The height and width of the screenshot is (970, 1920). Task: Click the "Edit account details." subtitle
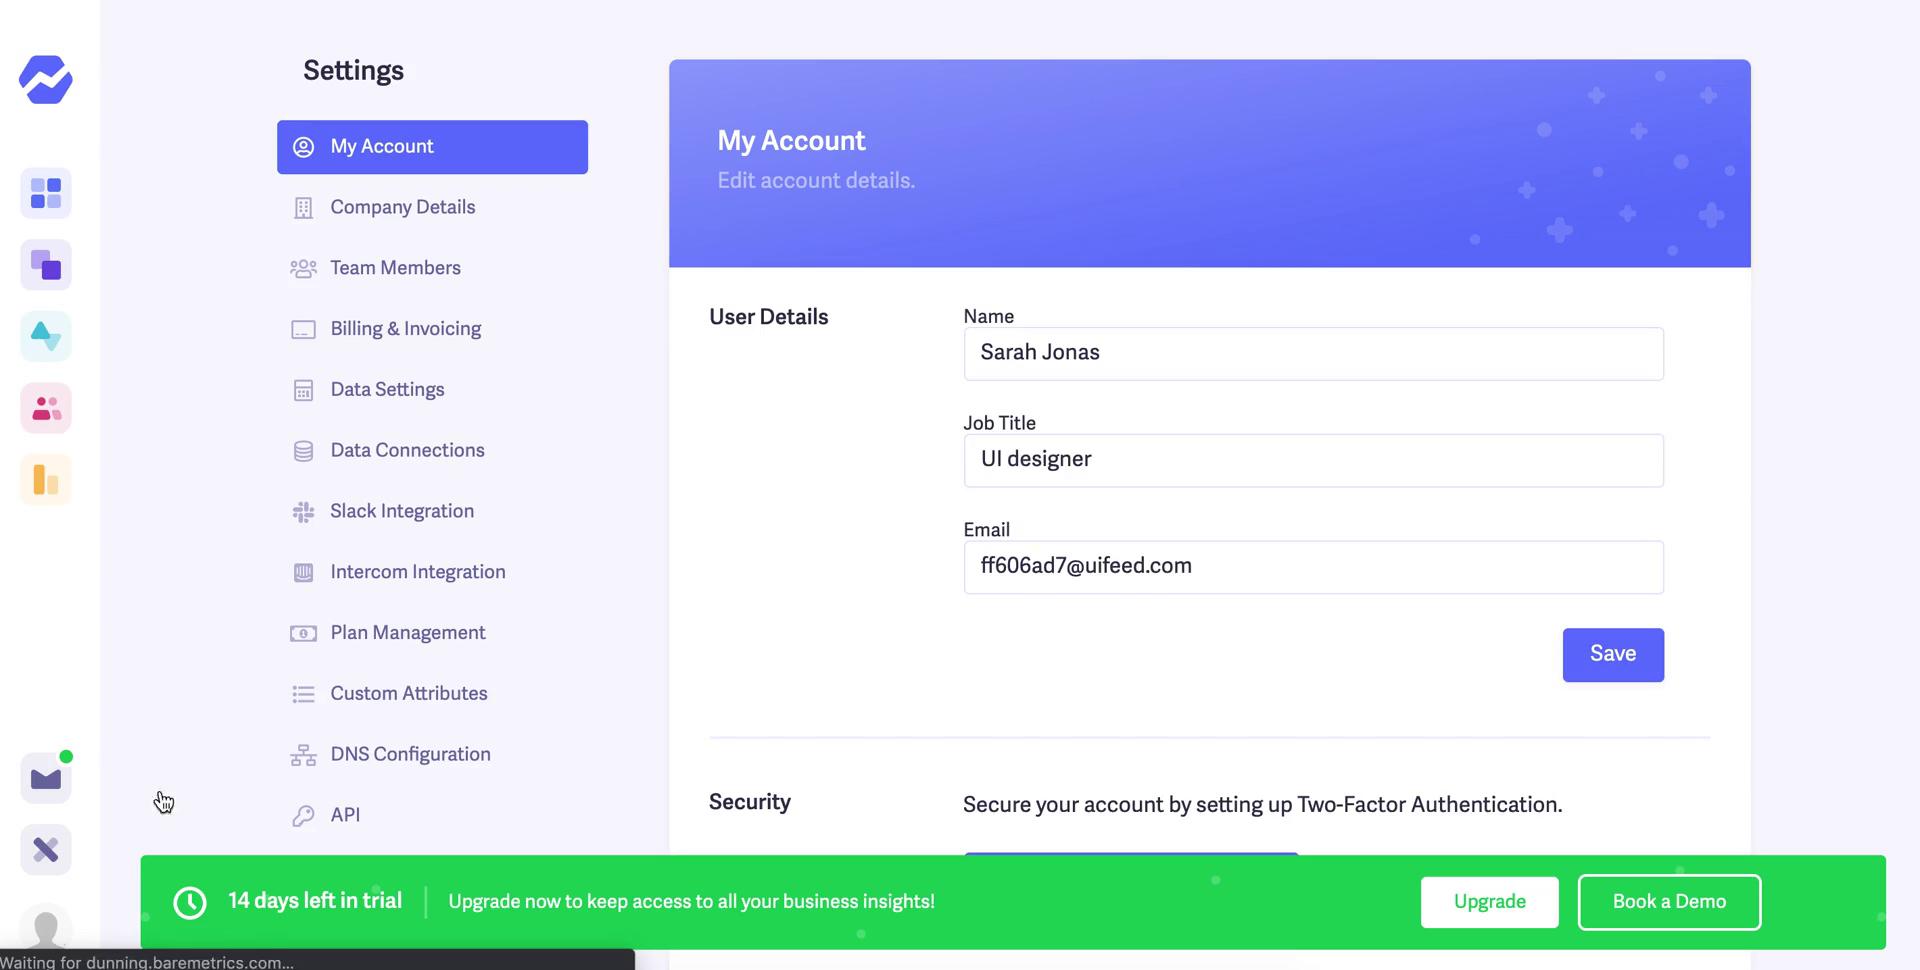click(816, 181)
